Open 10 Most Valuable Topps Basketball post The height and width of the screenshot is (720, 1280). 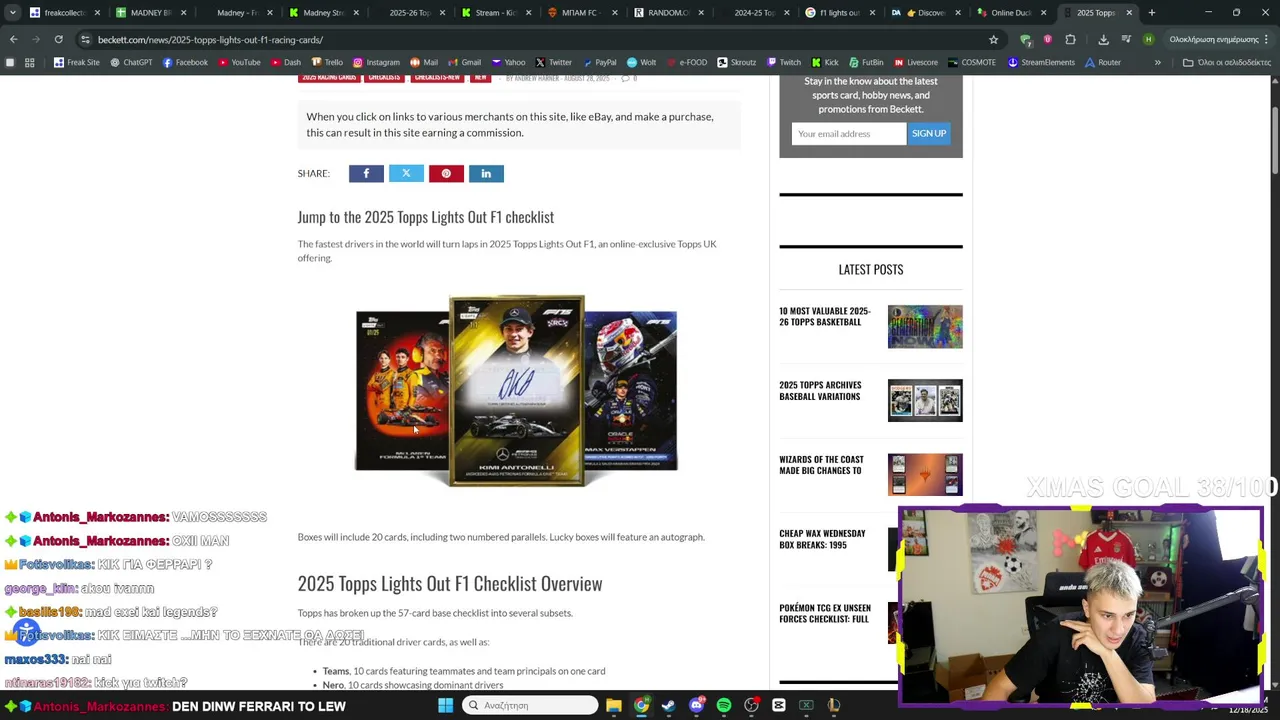[x=825, y=317]
